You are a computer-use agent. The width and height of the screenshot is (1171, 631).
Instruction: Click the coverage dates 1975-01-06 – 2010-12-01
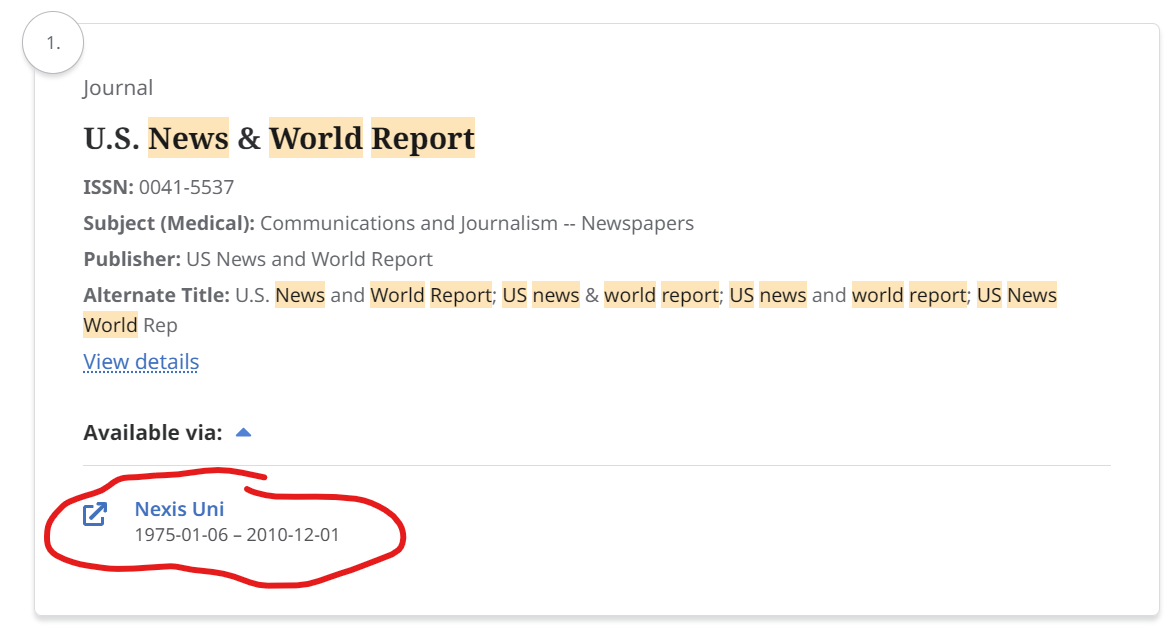pyautogui.click(x=237, y=535)
